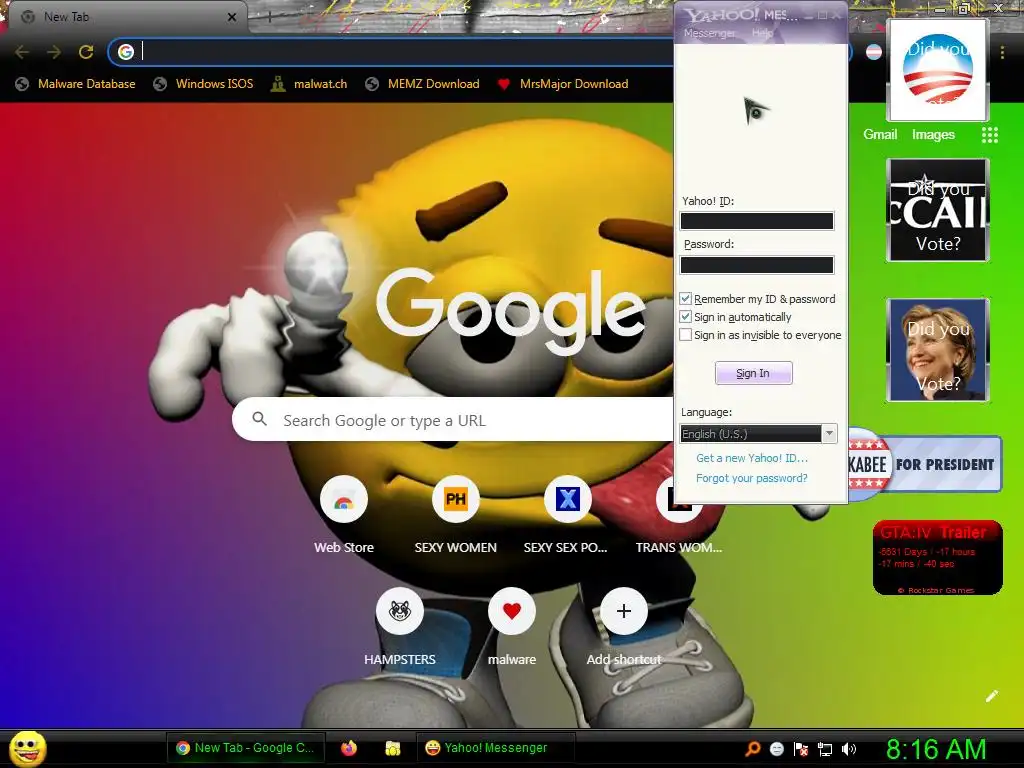
Task: Launch Firefox from the taskbar
Action: coord(349,748)
